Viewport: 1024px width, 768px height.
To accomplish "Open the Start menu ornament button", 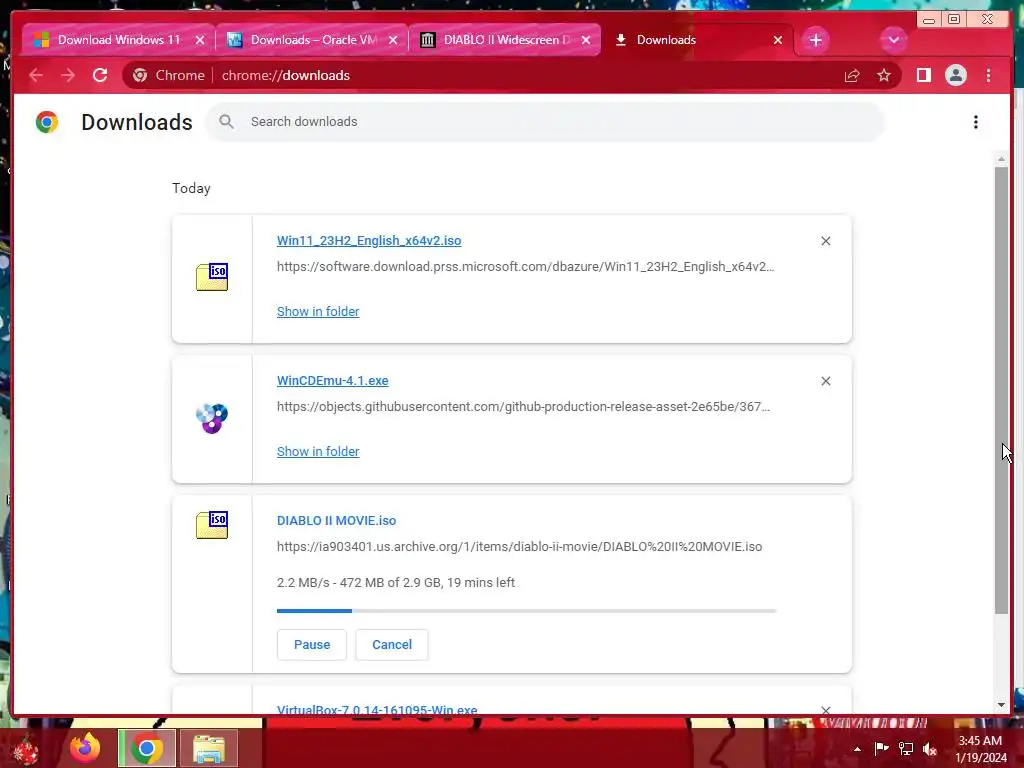I will (26, 748).
